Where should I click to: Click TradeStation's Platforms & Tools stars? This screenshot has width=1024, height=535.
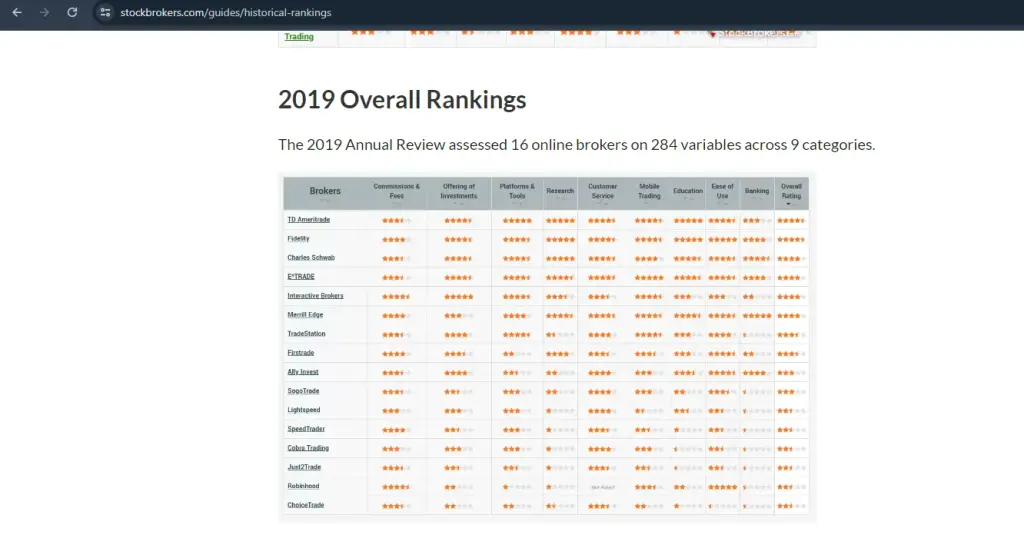coord(517,335)
